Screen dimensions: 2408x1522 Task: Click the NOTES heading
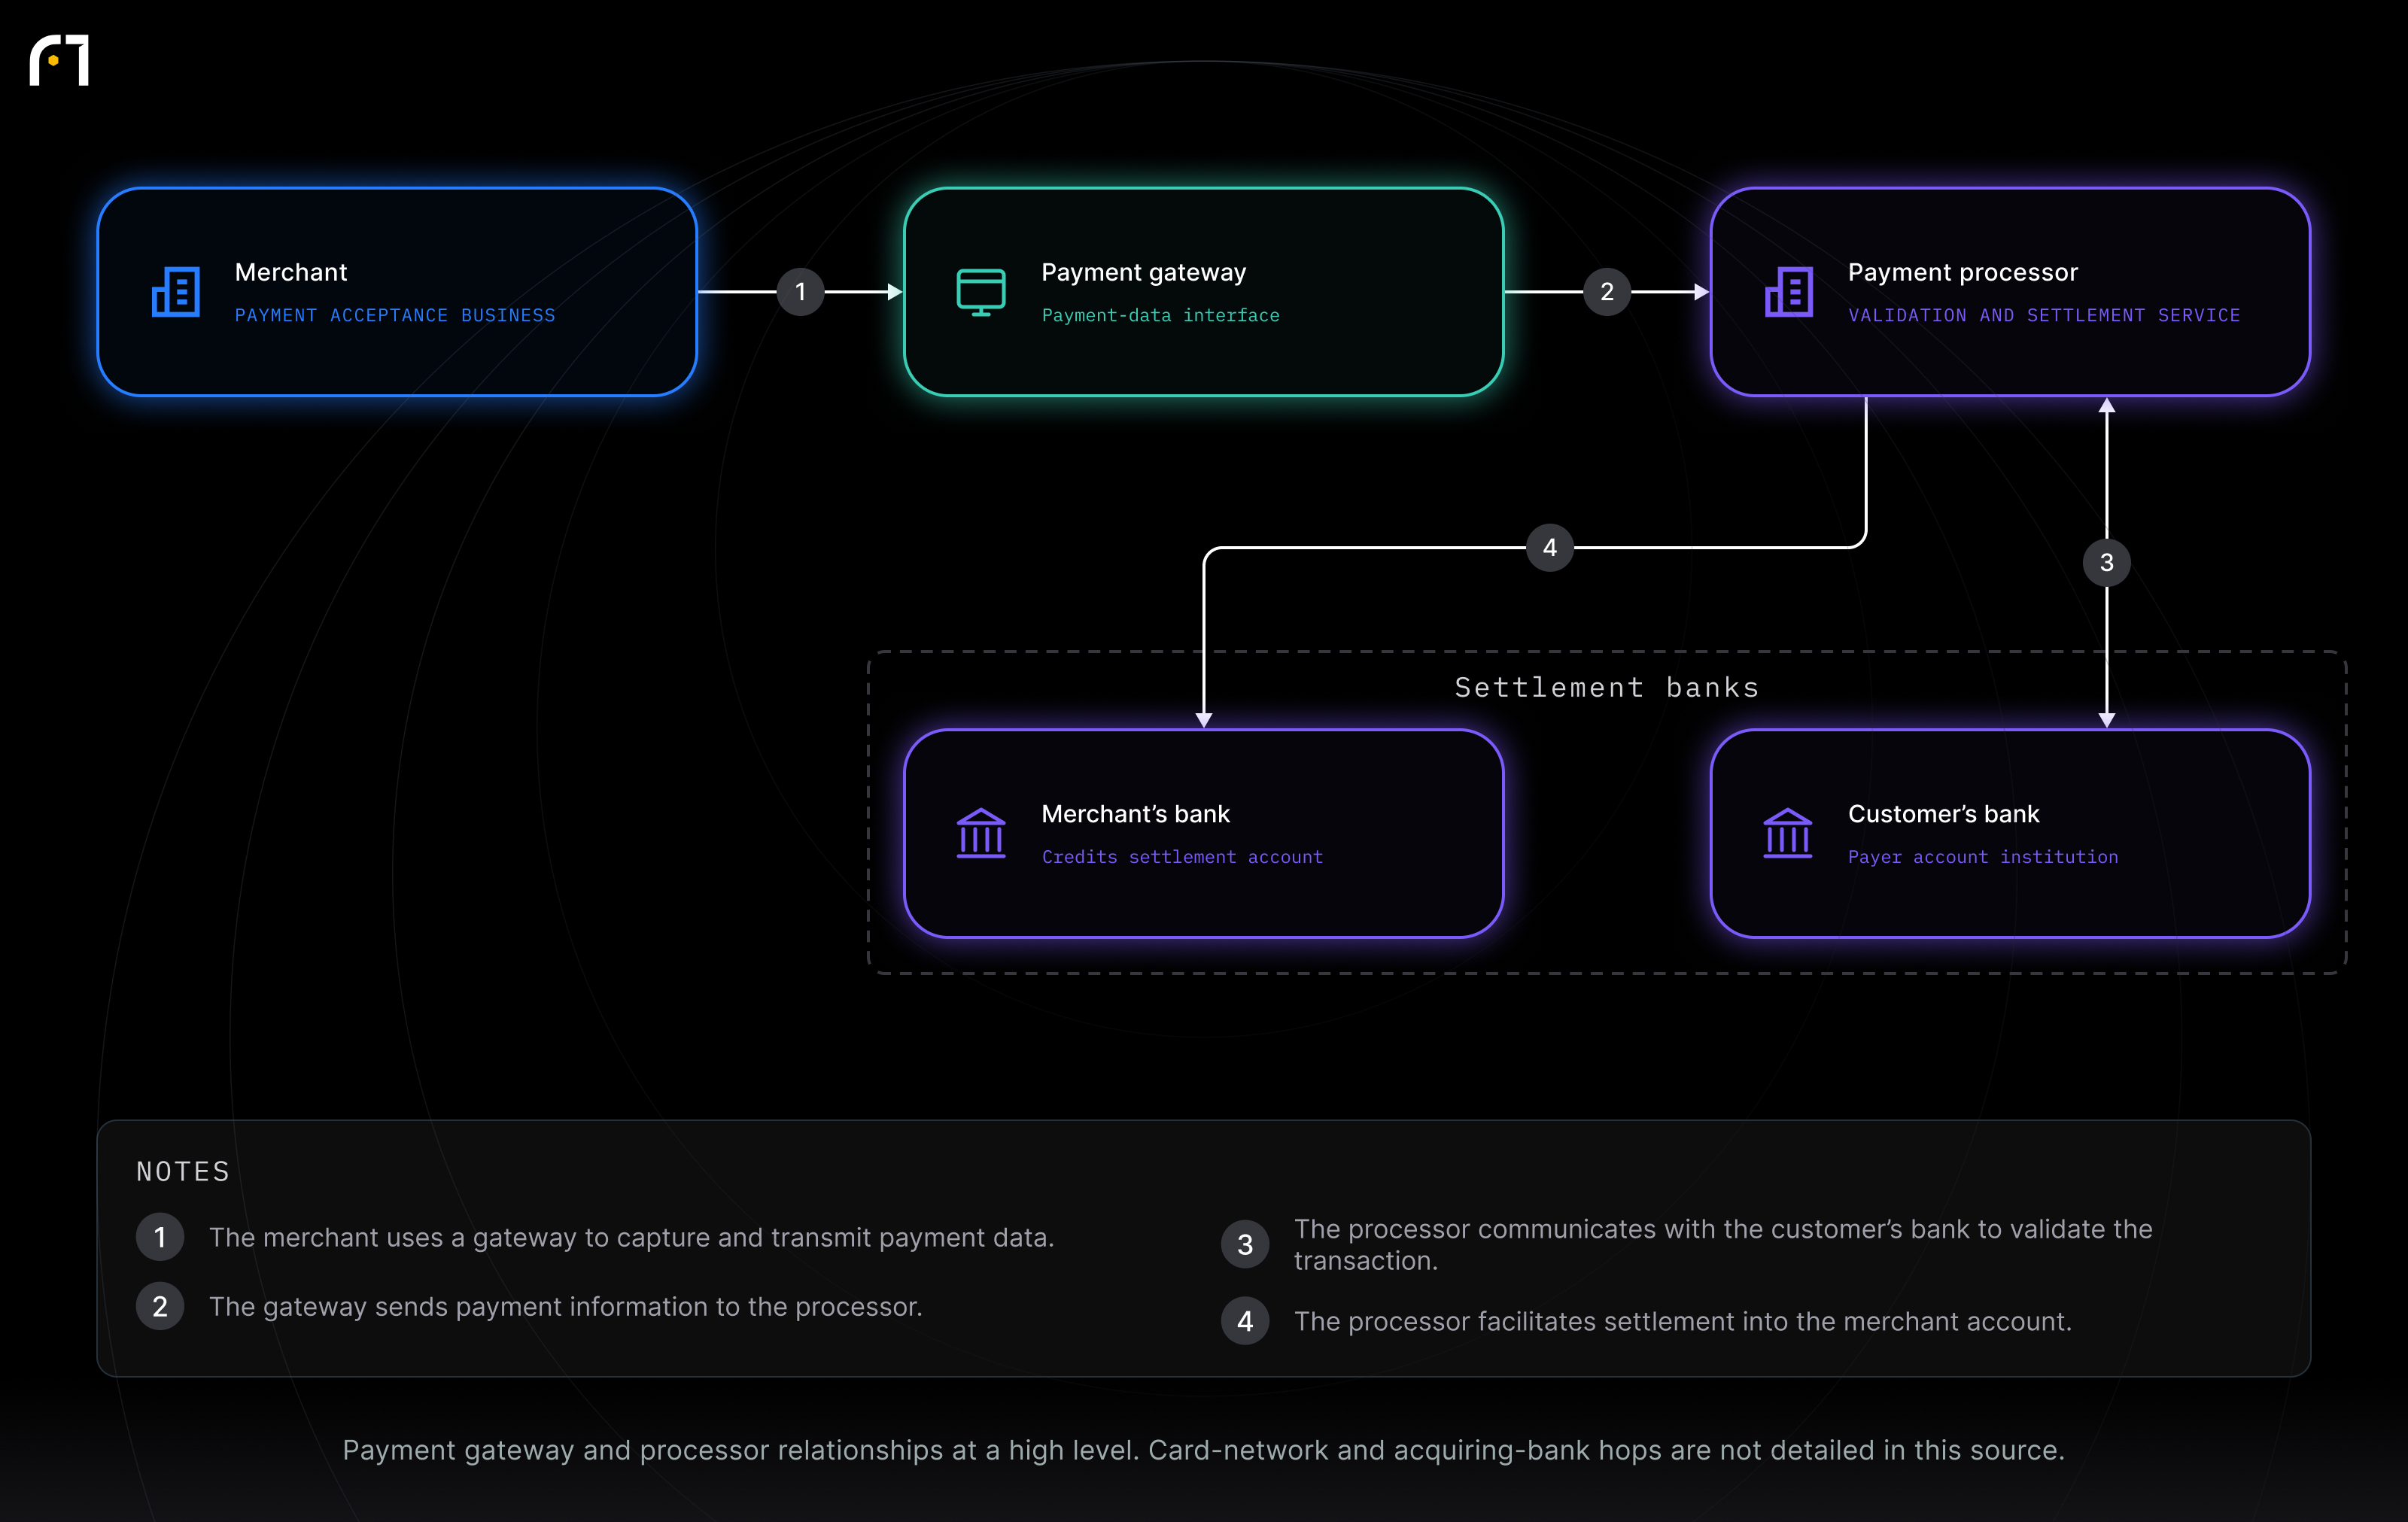click(x=183, y=1171)
